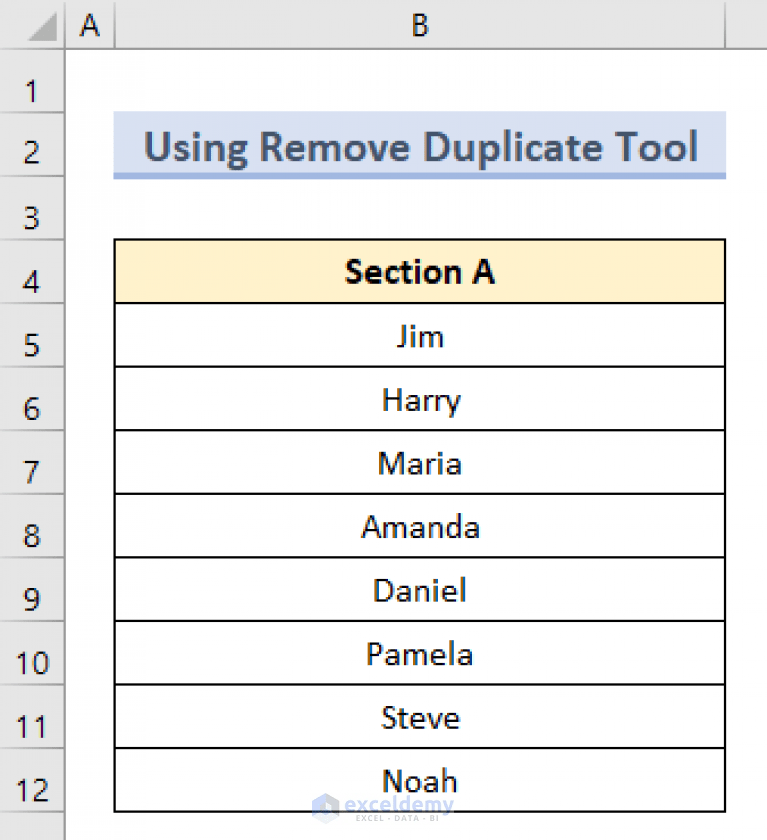Select the cell with Amanda
Screen dimensions: 767x840
(x=419, y=526)
